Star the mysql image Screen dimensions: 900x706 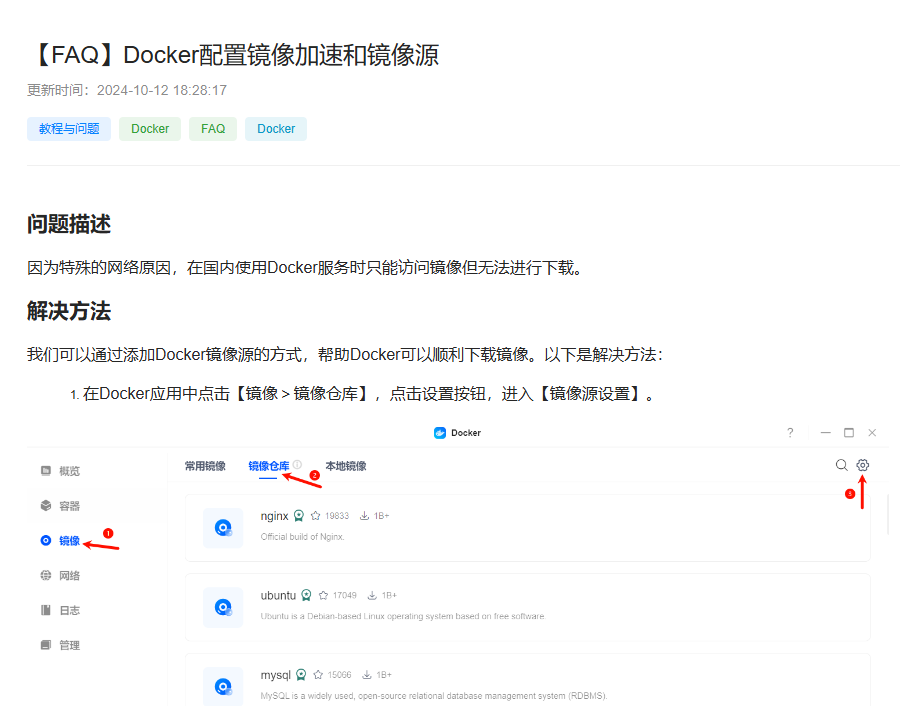coord(319,673)
